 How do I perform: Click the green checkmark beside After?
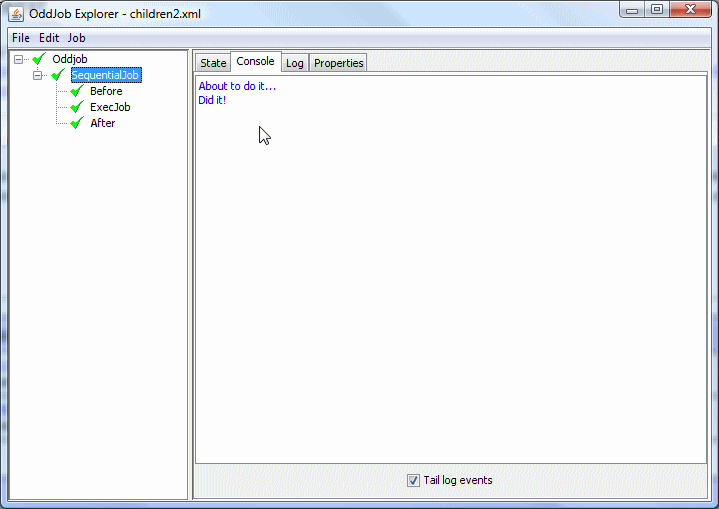point(76,123)
